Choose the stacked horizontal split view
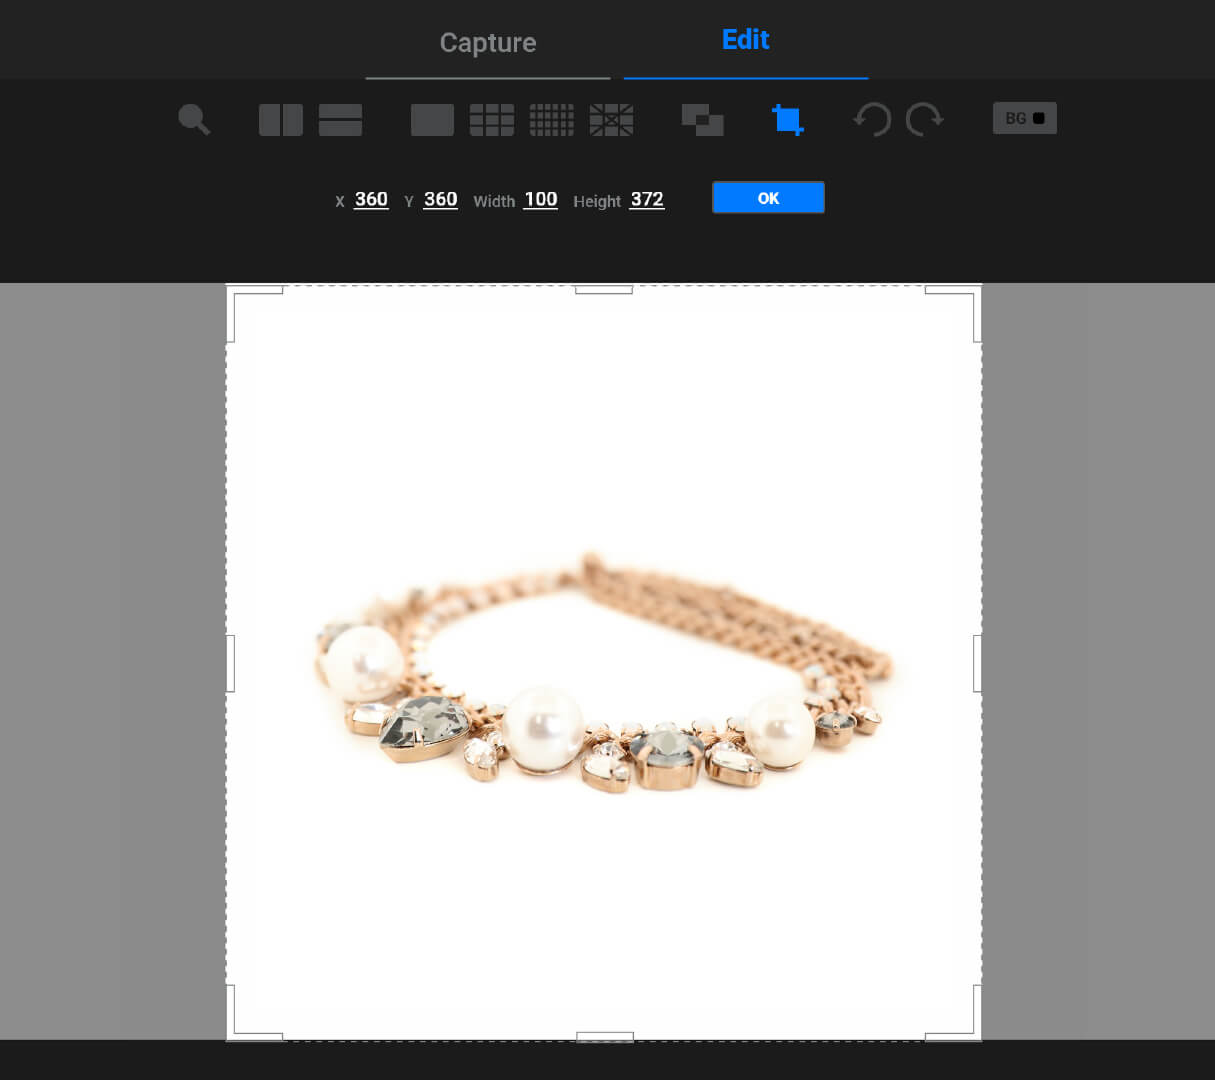Screen dimensions: 1215x1080 click(340, 120)
